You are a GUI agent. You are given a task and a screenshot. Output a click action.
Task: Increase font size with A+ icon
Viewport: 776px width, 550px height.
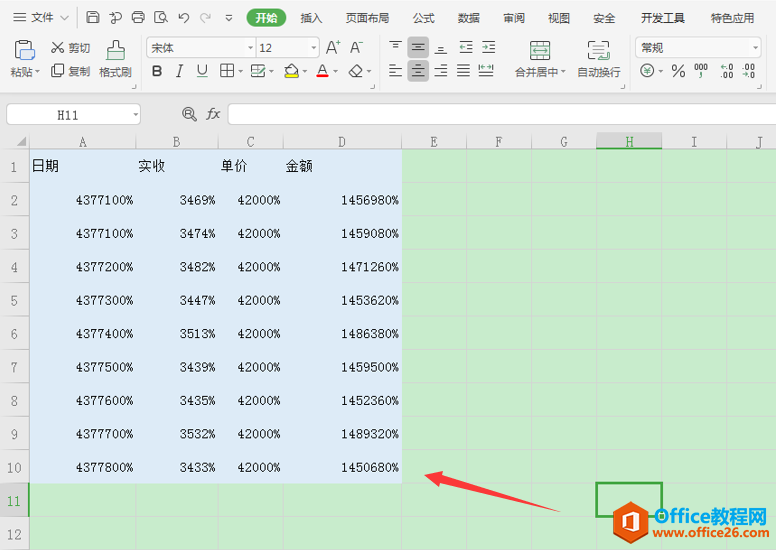333,48
